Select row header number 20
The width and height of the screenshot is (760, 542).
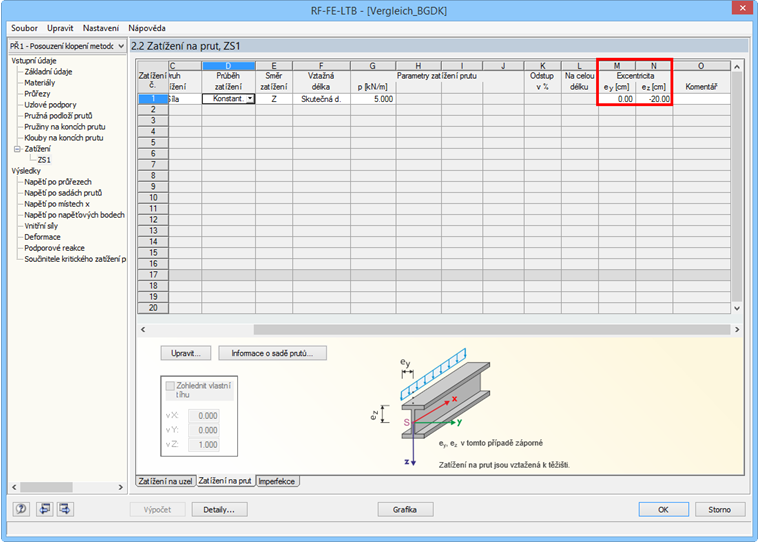(x=153, y=308)
